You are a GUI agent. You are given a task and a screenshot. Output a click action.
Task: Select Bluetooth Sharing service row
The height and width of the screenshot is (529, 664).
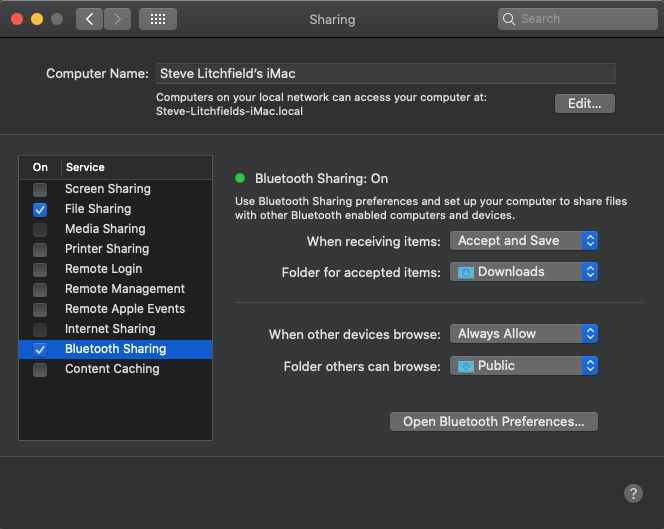coord(116,349)
